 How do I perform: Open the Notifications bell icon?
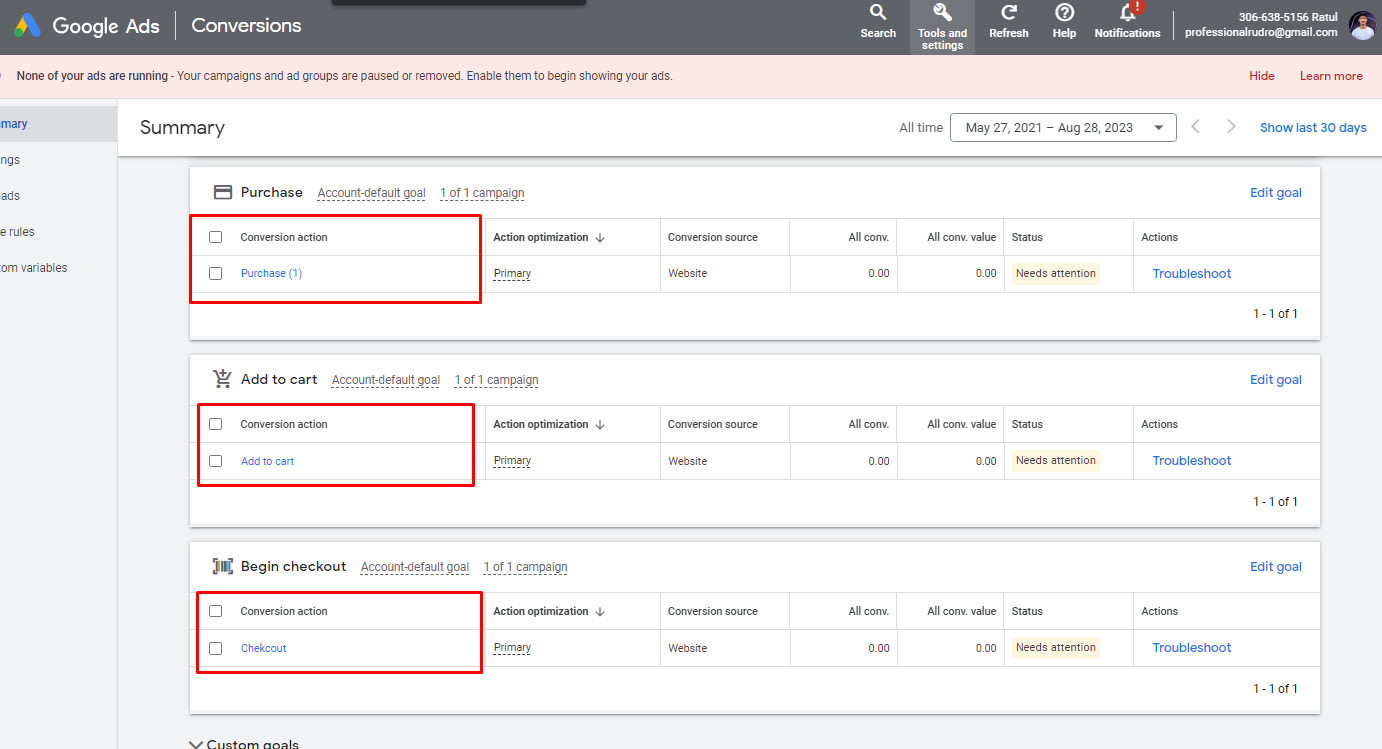click(x=1127, y=13)
